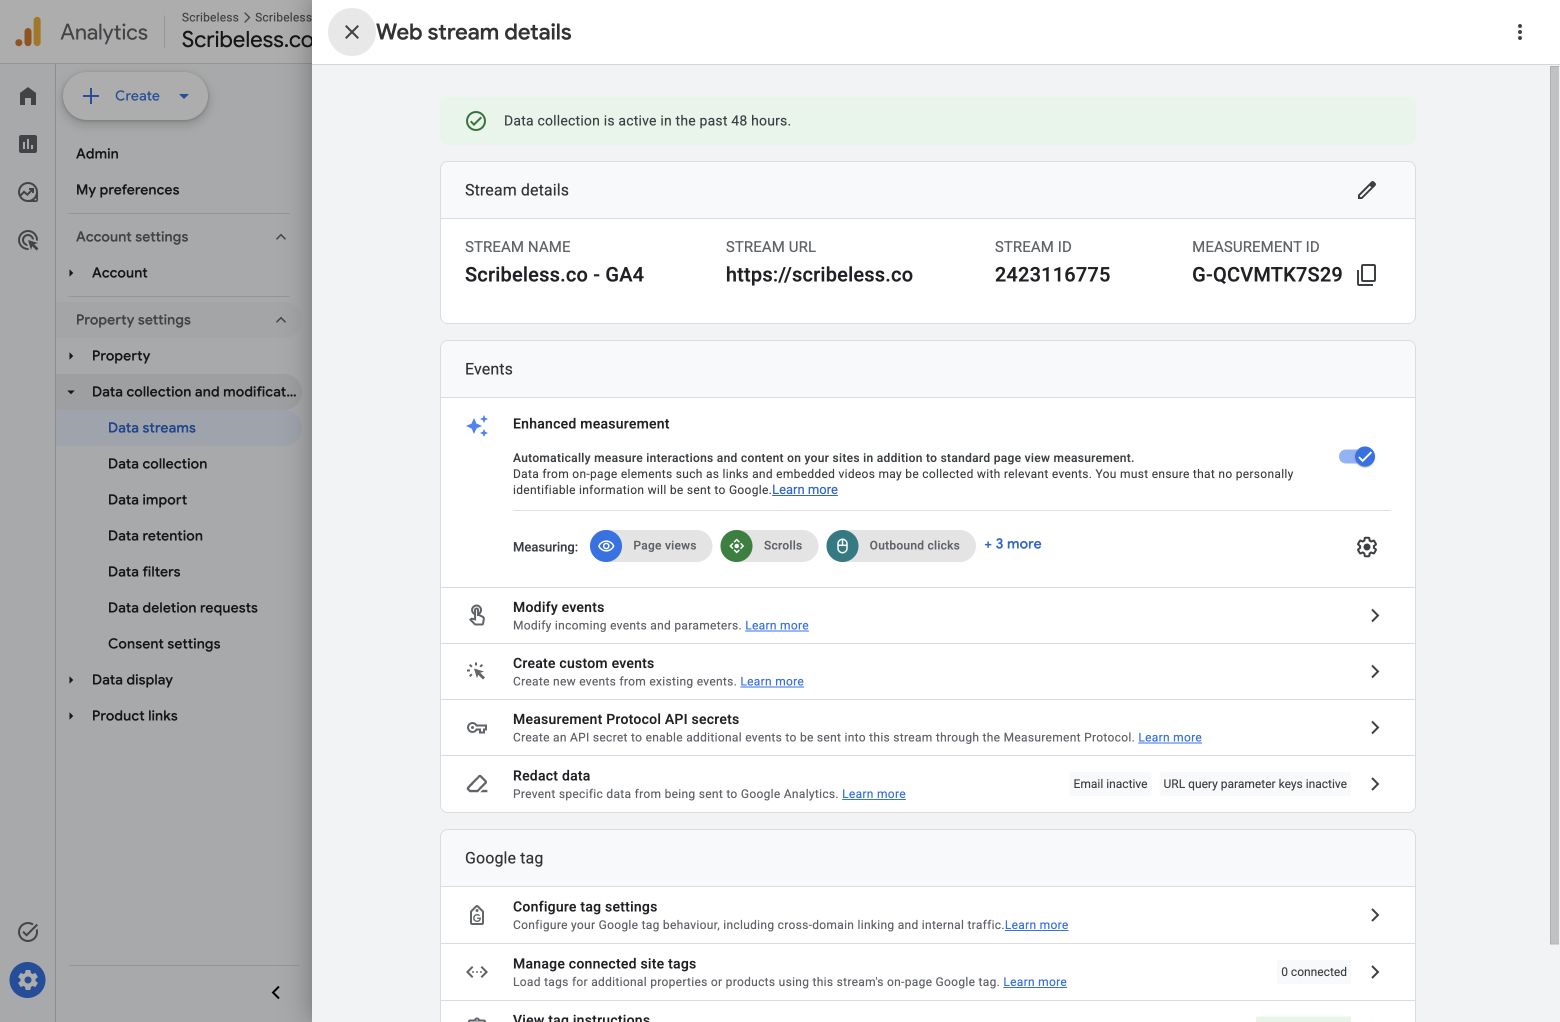Click the green data collection status checkmark
Screen dimensions: 1560x1022
tap(476, 121)
